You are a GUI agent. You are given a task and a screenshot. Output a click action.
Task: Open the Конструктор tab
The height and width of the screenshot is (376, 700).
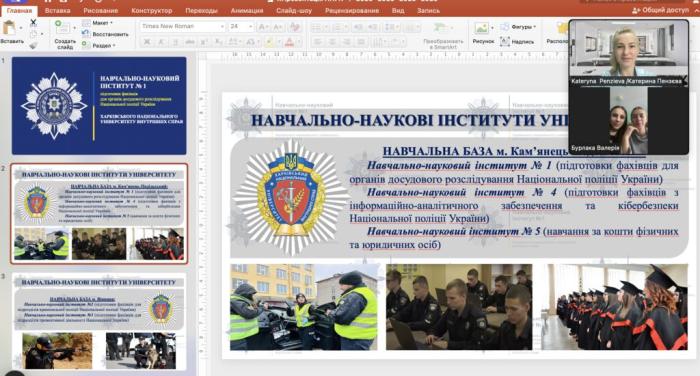[x=152, y=10]
